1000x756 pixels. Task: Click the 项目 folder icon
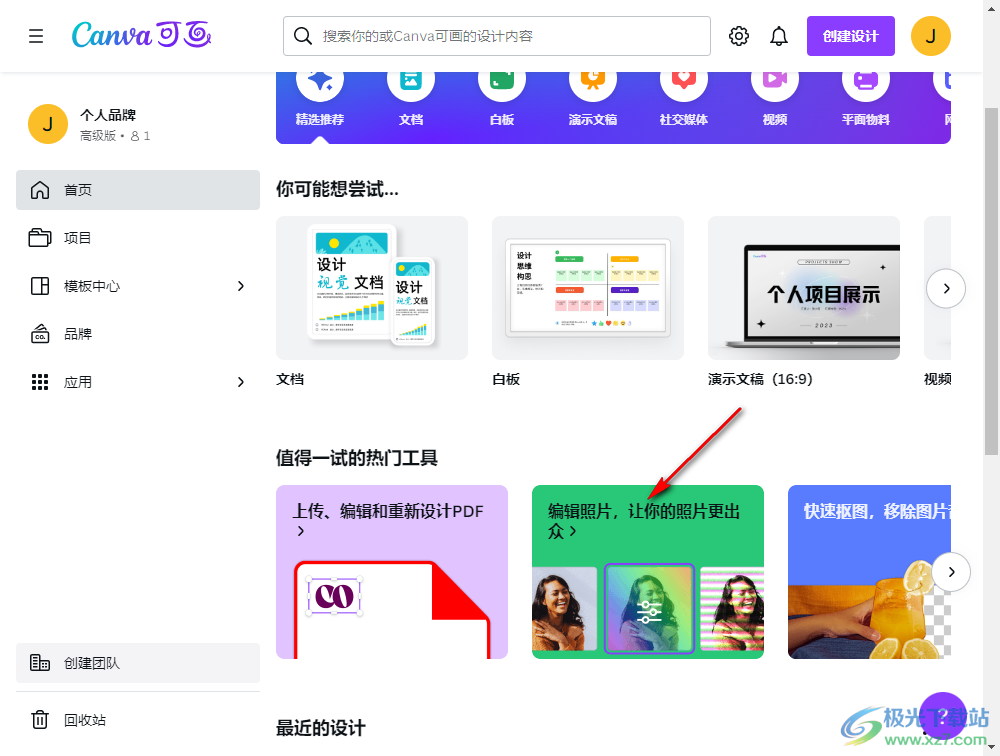pyautogui.click(x=40, y=237)
